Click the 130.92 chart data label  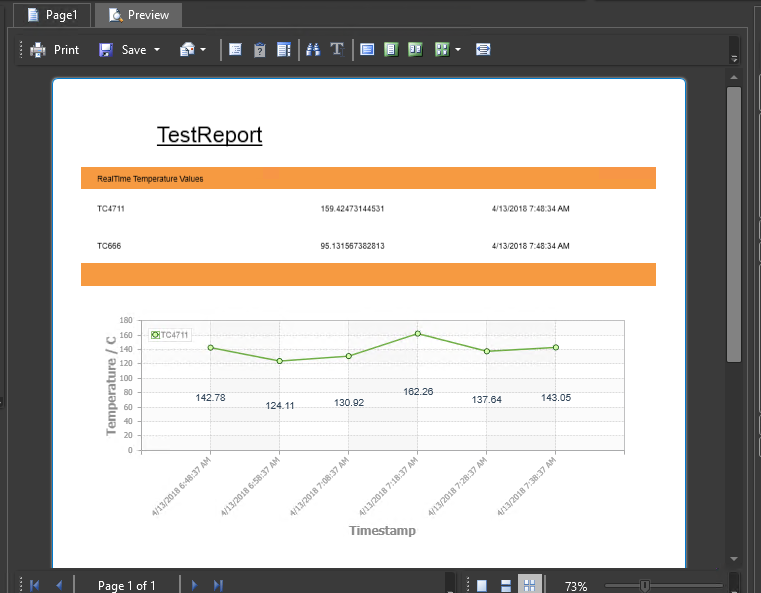click(349, 403)
